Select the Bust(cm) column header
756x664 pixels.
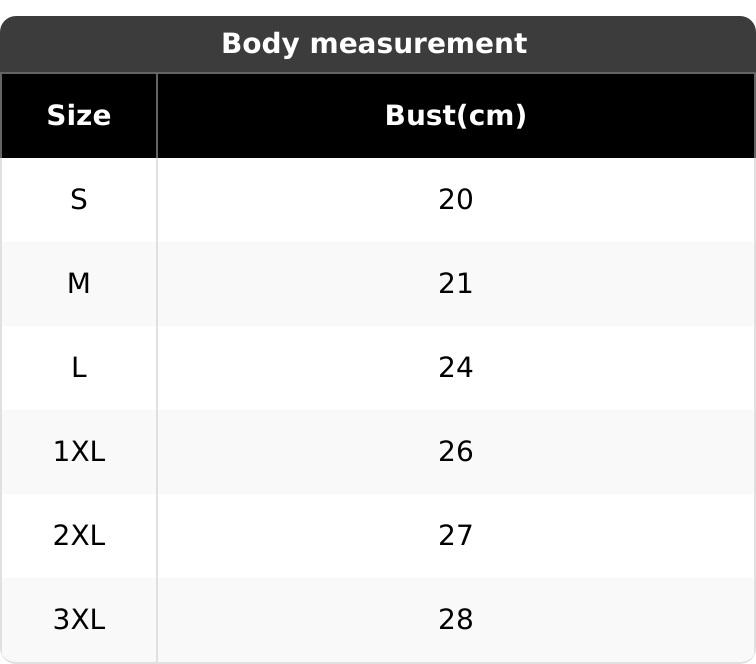point(455,116)
